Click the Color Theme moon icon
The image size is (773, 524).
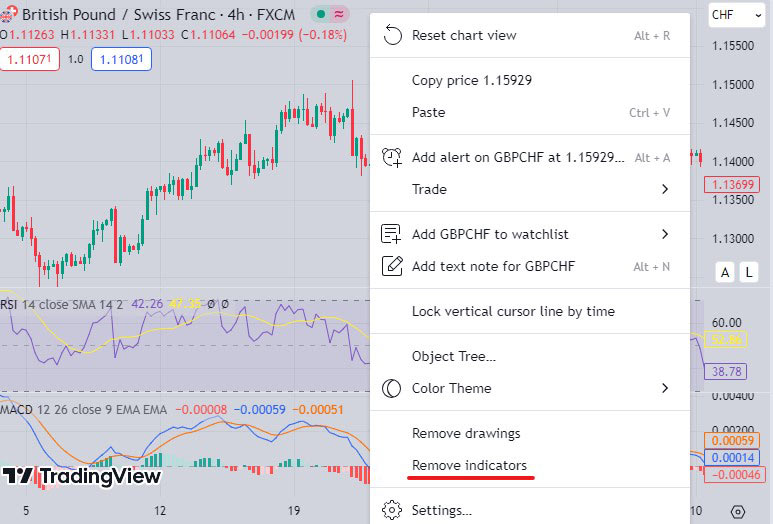tap(391, 388)
